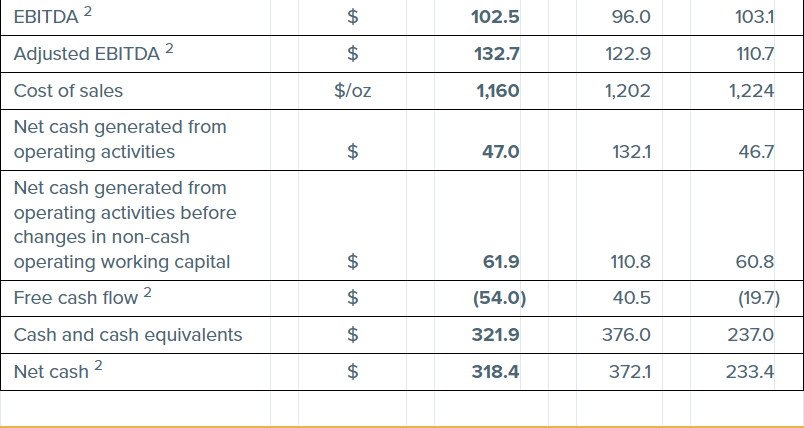Select the Adjusted EBITDA row label
Image resolution: width=804 pixels, height=428 pixels.
coord(86,54)
